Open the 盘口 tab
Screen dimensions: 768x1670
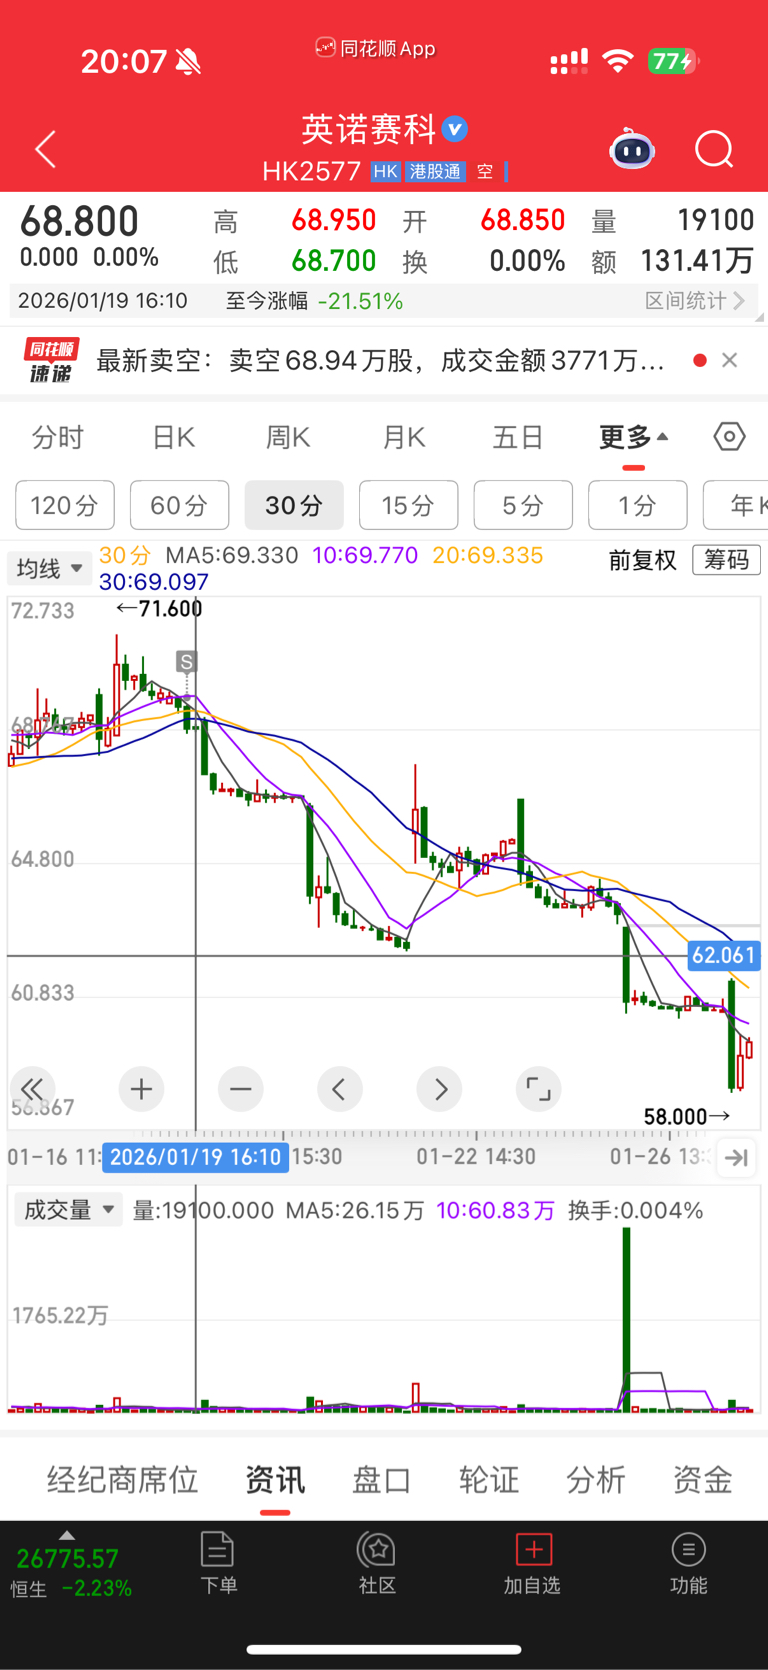(x=382, y=1479)
